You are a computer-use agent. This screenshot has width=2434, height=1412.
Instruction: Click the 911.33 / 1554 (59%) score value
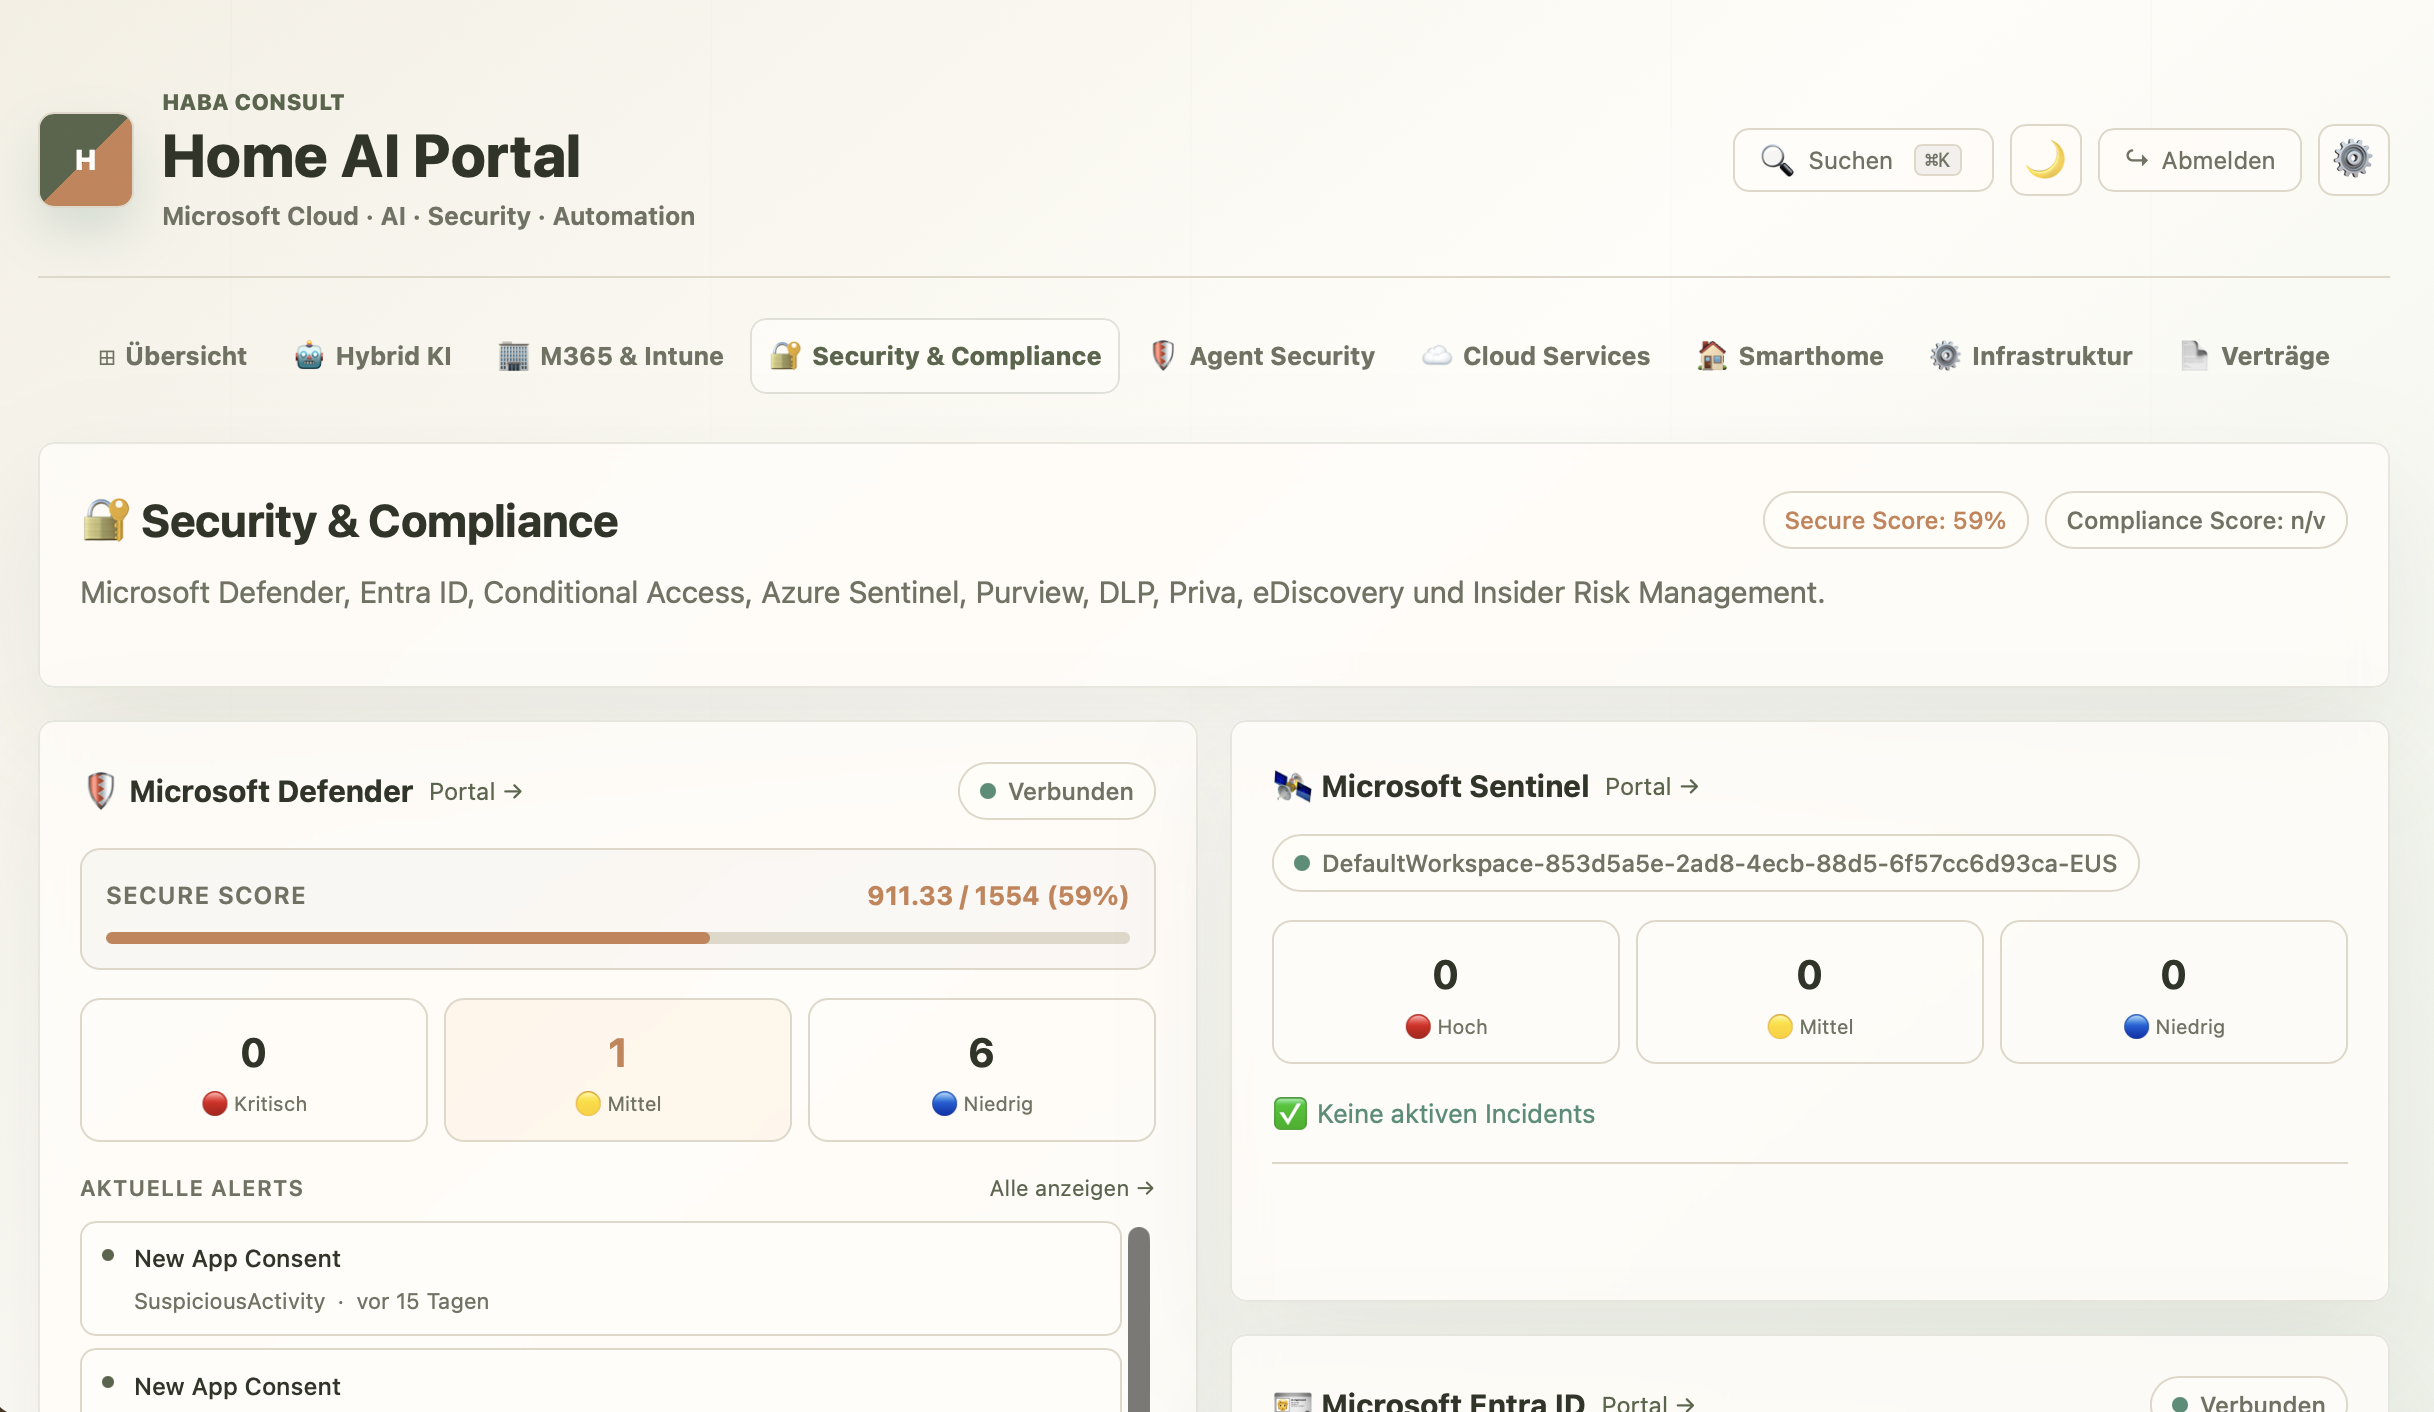pyautogui.click(x=998, y=896)
